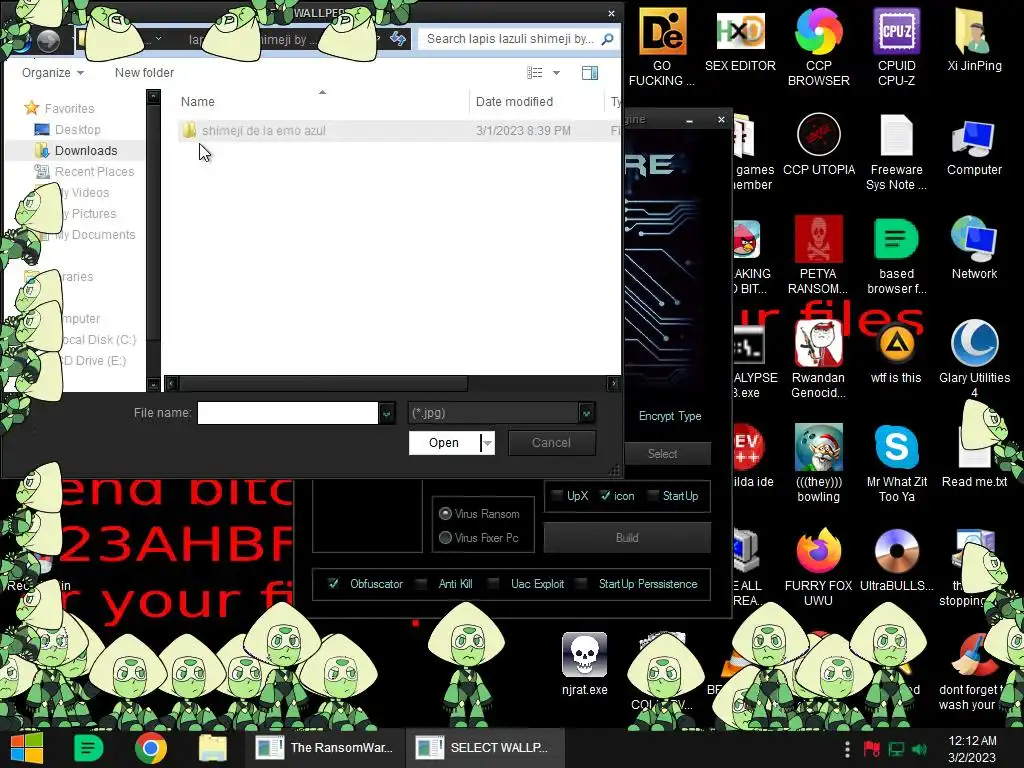Open the (*.jpg) file type dropdown
Image resolution: width=1024 pixels, height=768 pixels.
pos(586,413)
